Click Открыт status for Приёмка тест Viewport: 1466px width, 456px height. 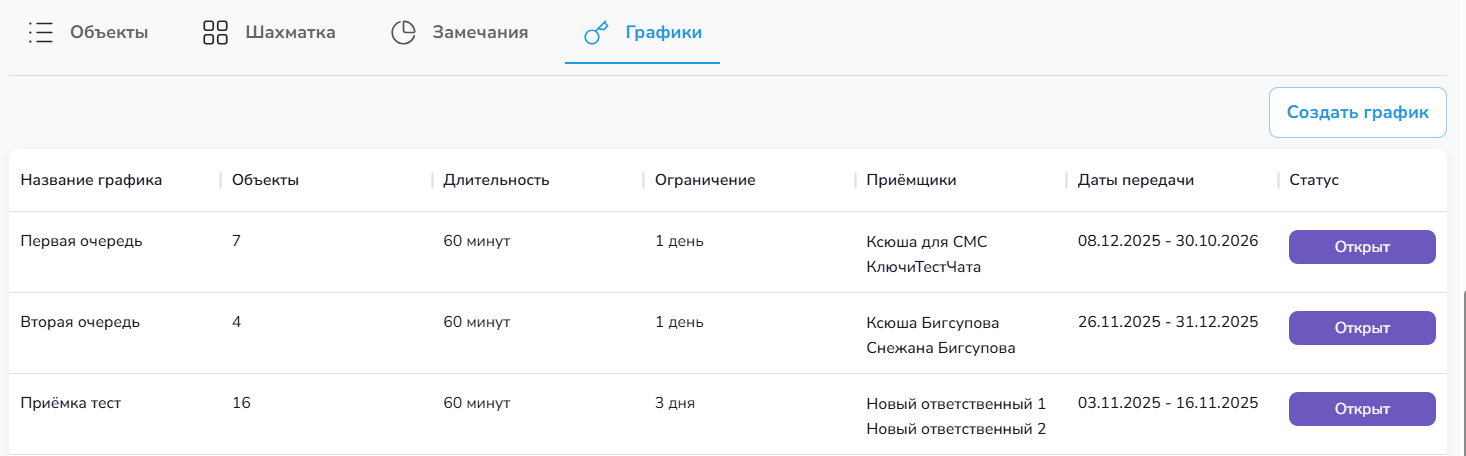pos(1362,409)
